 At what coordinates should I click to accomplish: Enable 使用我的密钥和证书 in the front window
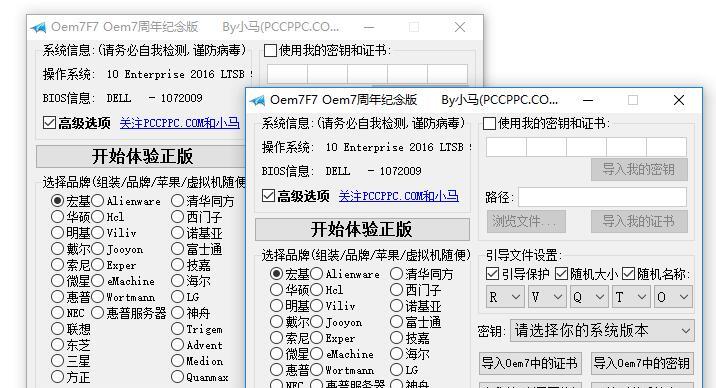click(490, 124)
